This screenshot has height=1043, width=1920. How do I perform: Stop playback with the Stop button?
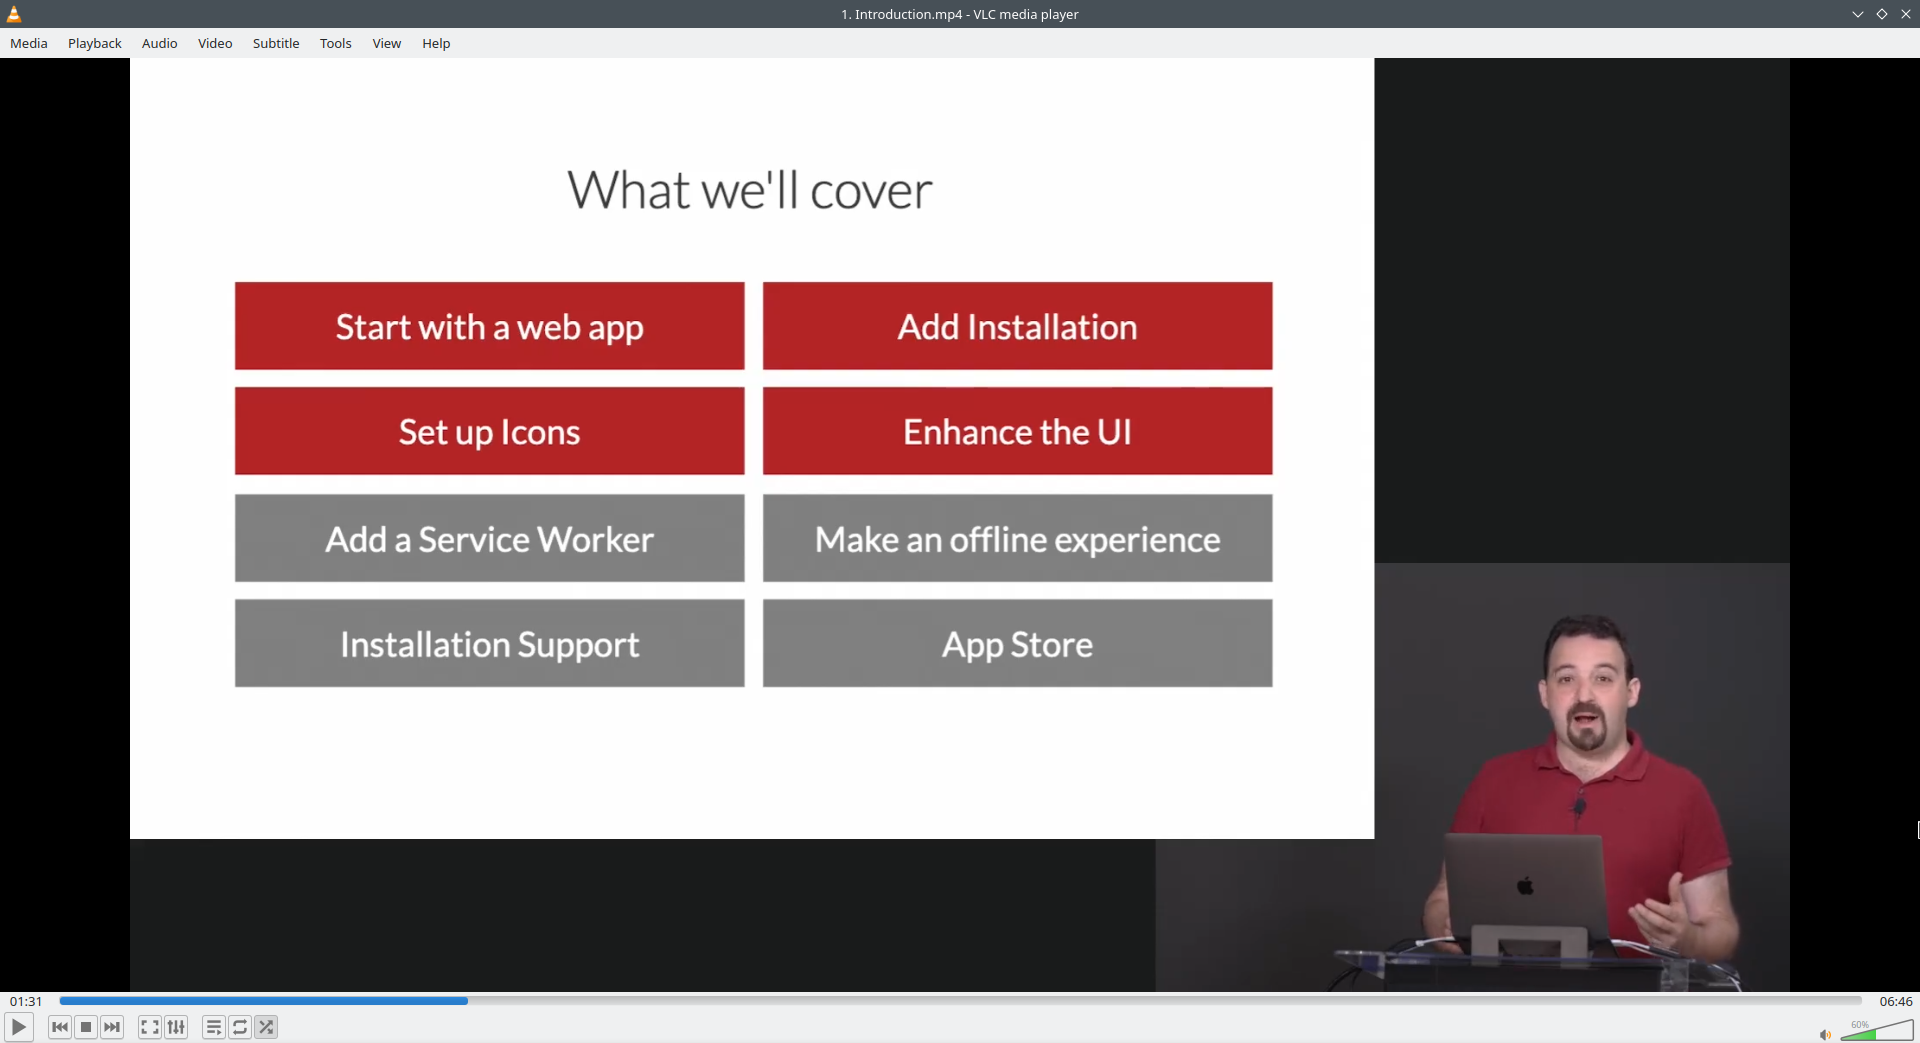pyautogui.click(x=86, y=1027)
